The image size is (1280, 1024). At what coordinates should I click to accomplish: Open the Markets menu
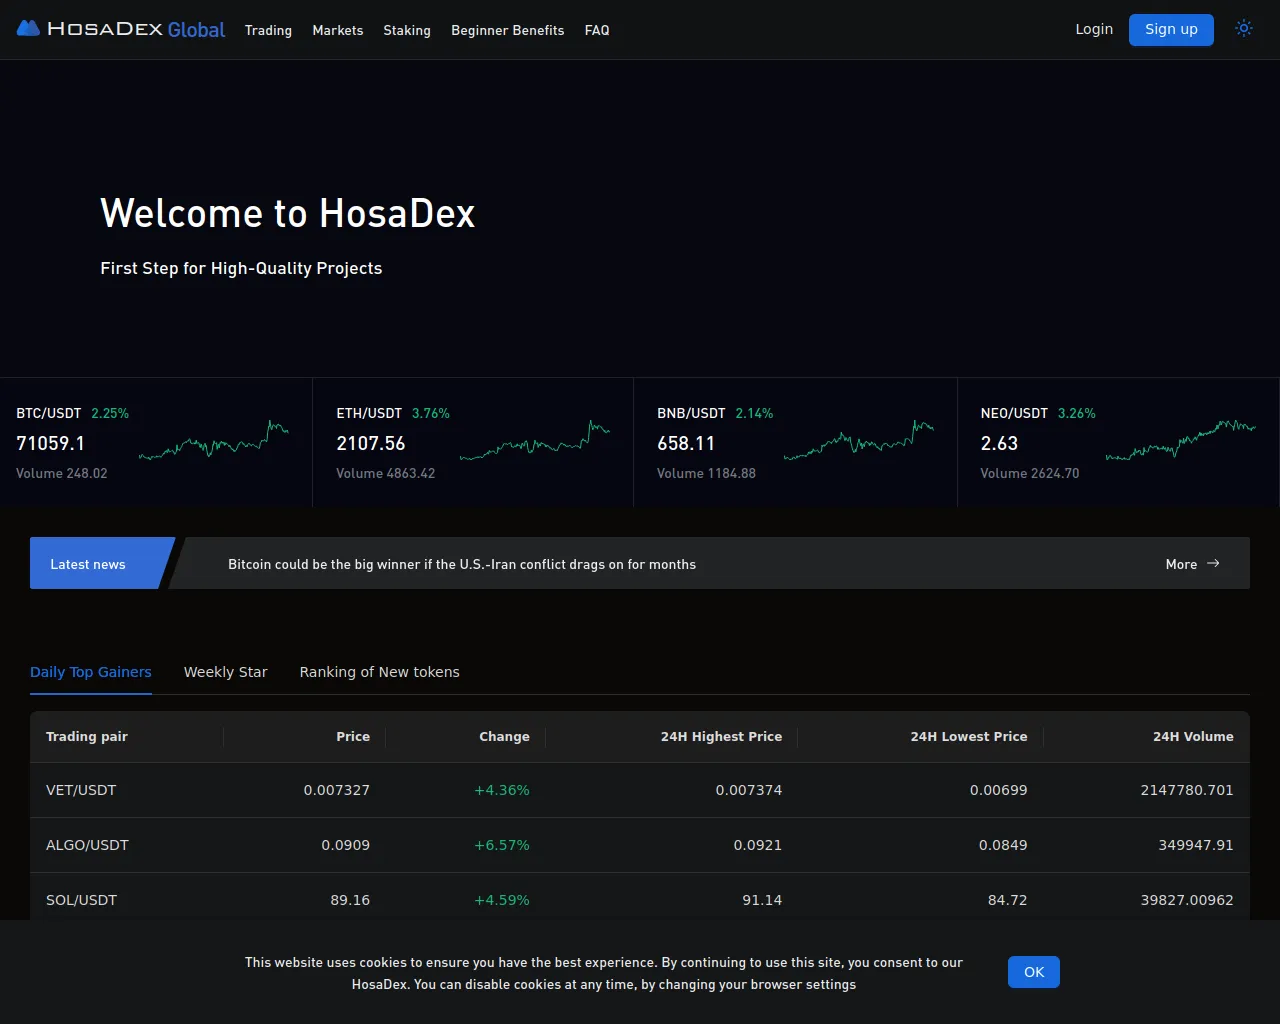click(338, 30)
